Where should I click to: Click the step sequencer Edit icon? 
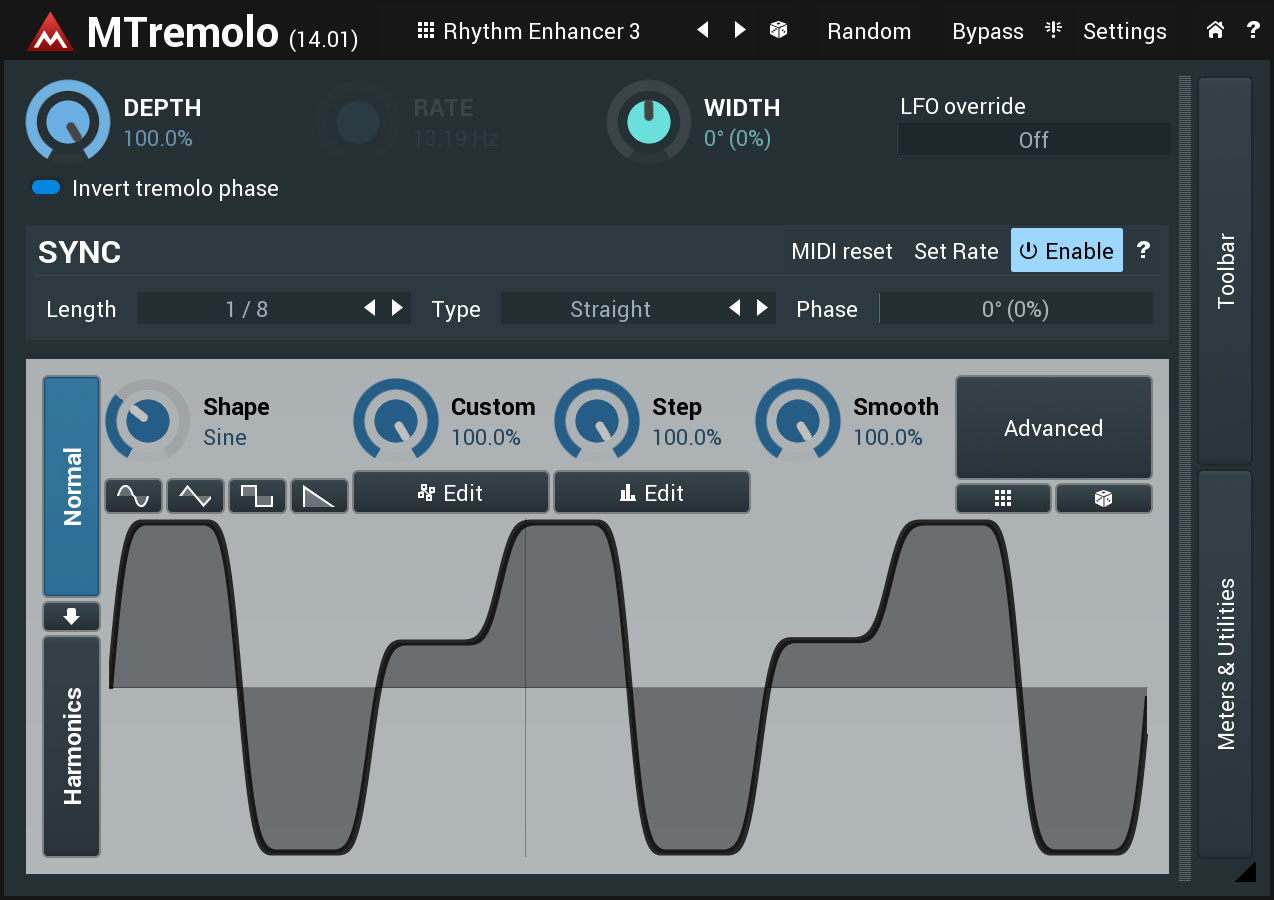point(651,492)
